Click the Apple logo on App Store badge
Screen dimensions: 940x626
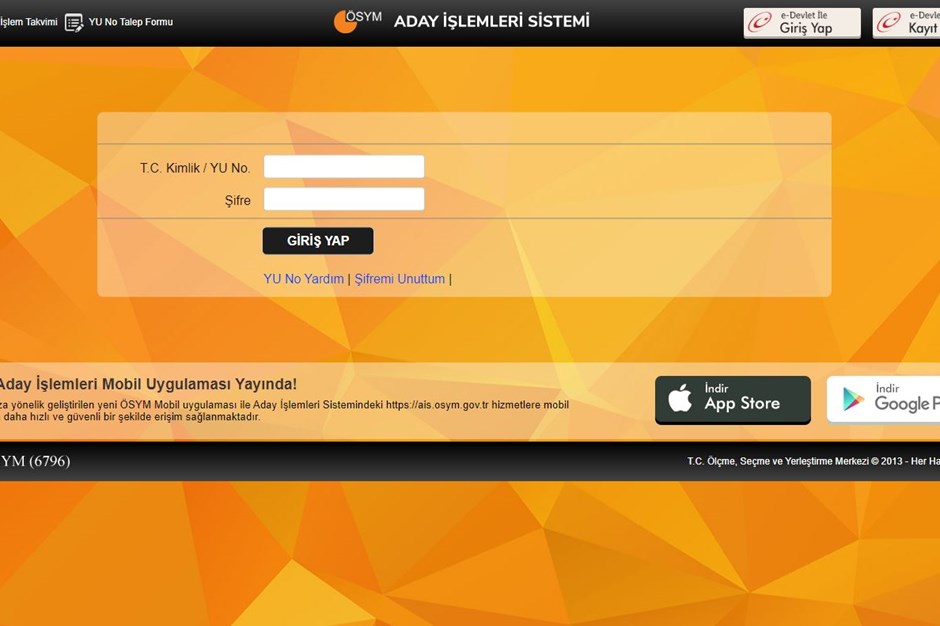680,398
